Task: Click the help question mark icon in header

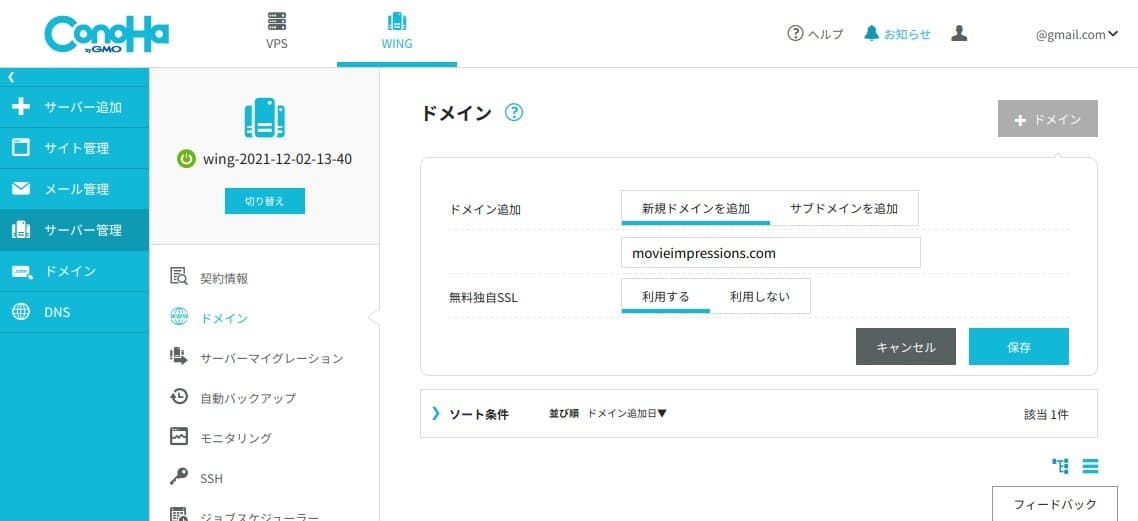Action: (795, 33)
